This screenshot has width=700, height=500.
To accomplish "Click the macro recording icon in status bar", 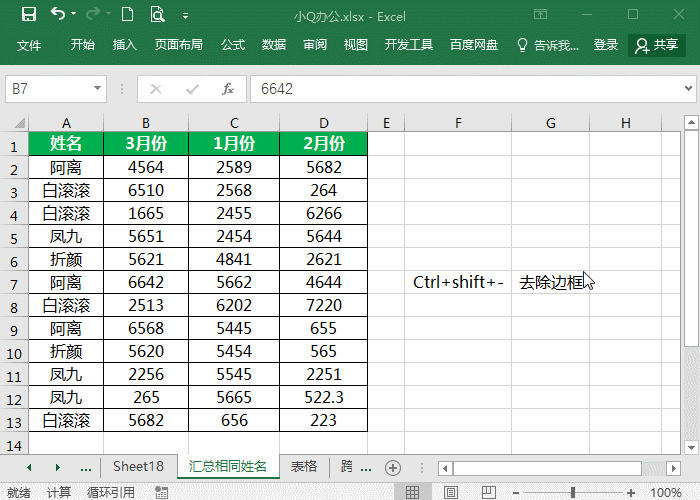I will [x=161, y=492].
